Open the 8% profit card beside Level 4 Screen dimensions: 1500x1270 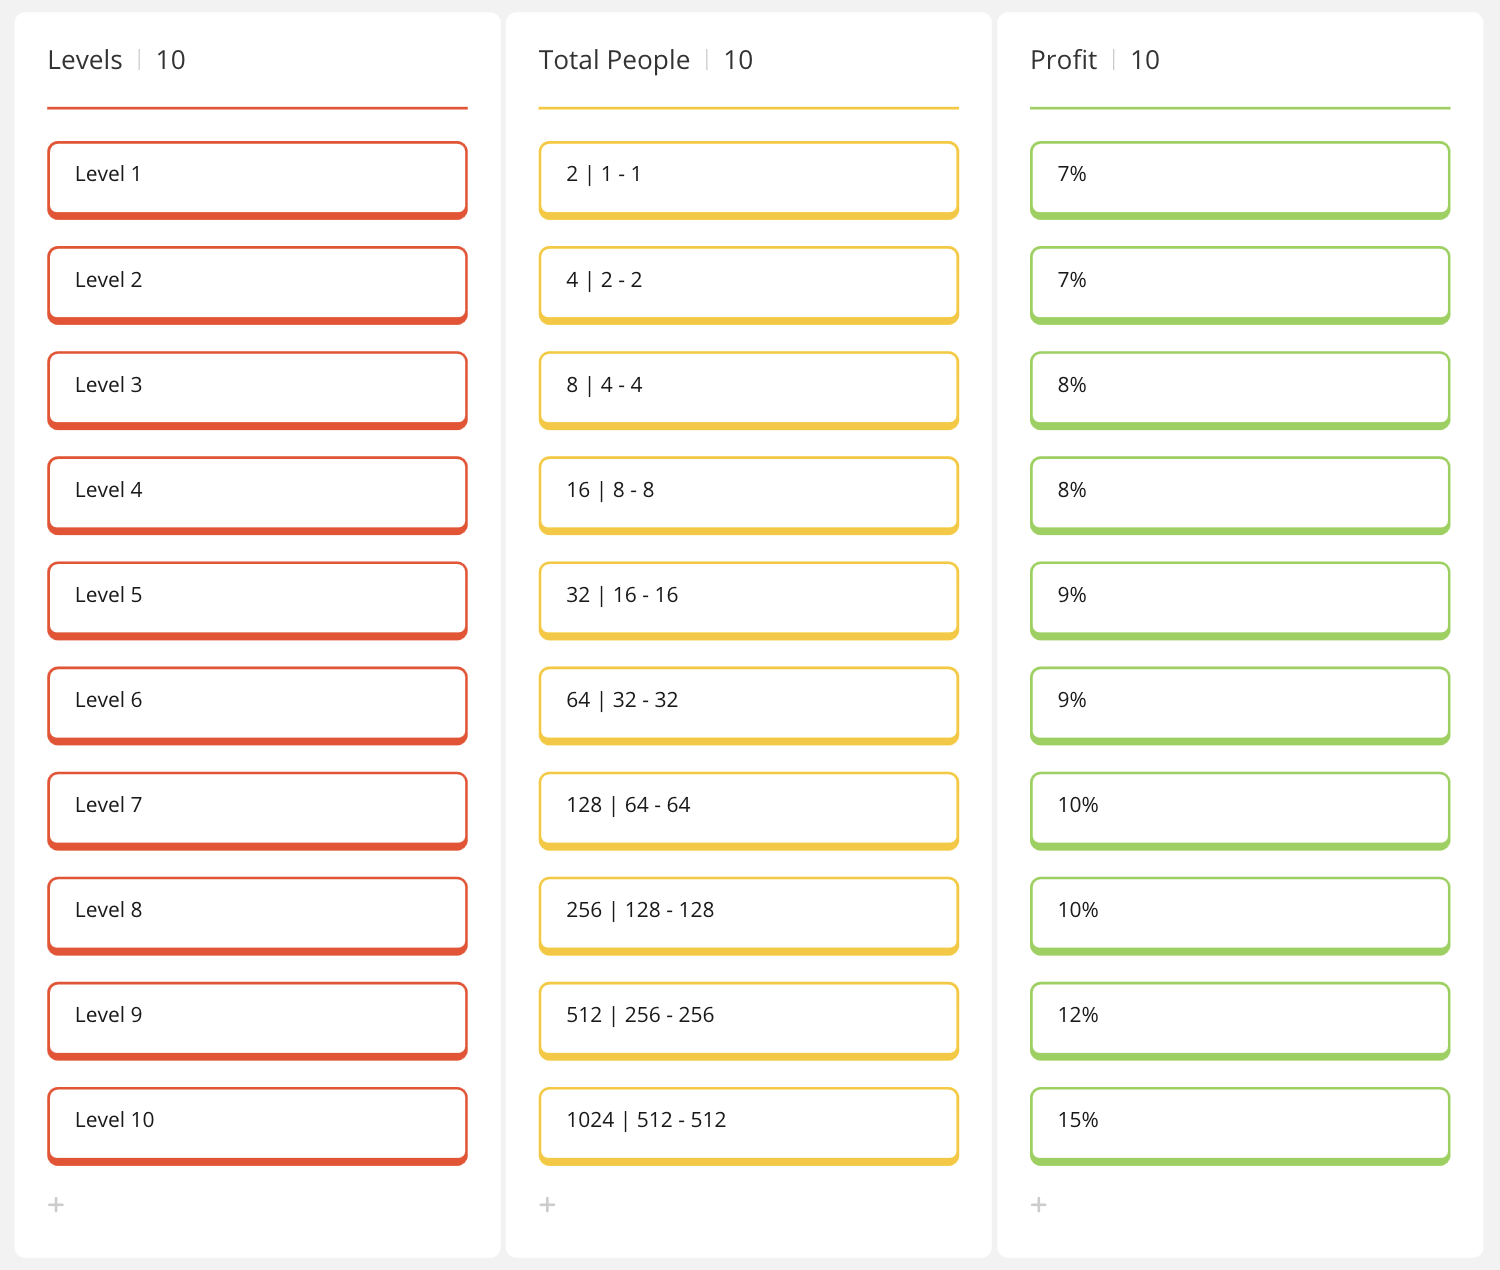pyautogui.click(x=1240, y=495)
